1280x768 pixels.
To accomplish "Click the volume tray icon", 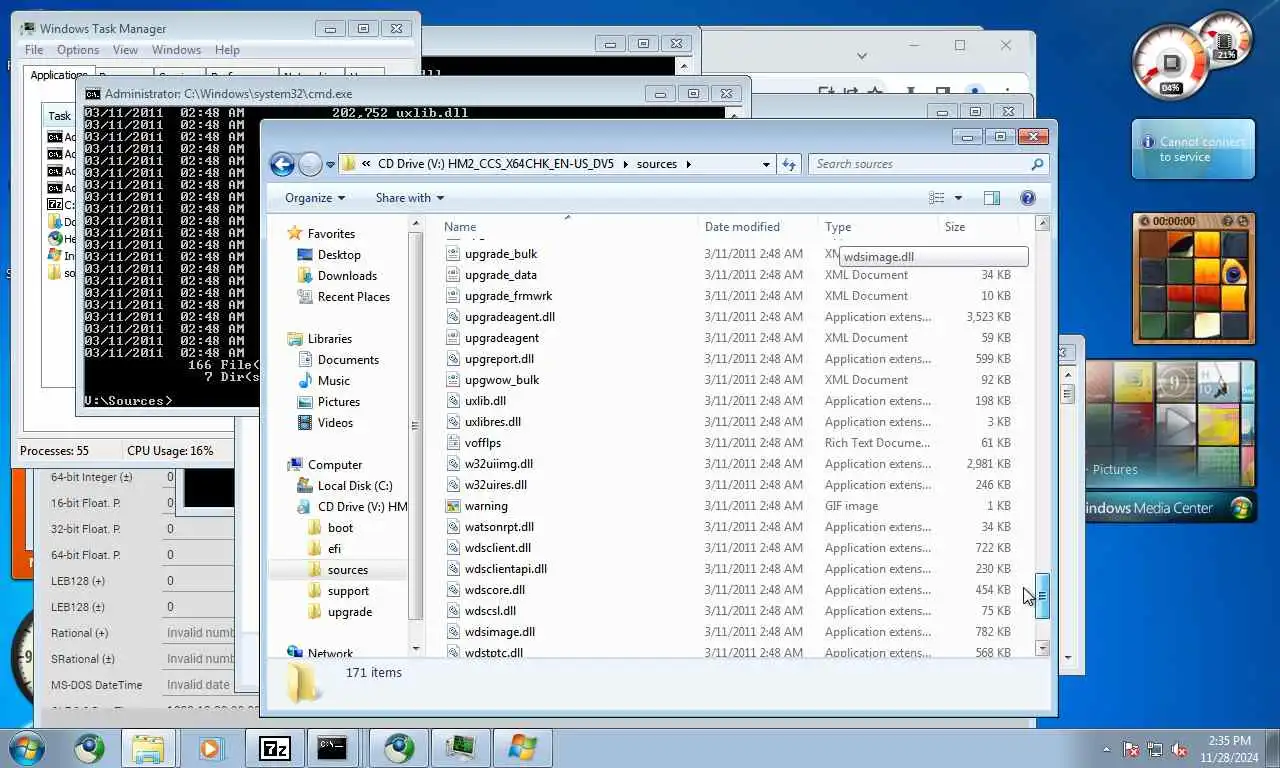I will (1179, 748).
